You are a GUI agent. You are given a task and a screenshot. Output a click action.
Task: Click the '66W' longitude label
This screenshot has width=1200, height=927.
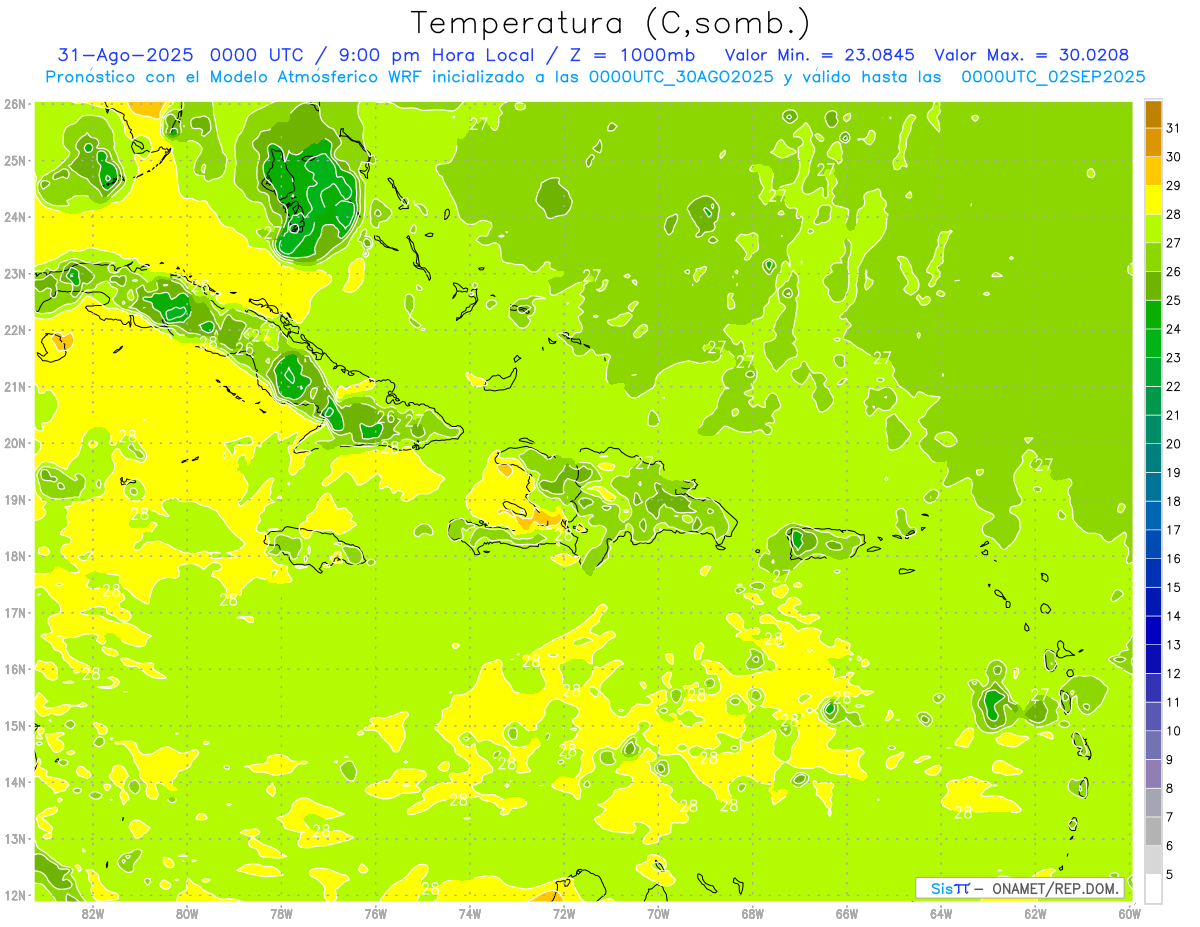[x=847, y=913]
